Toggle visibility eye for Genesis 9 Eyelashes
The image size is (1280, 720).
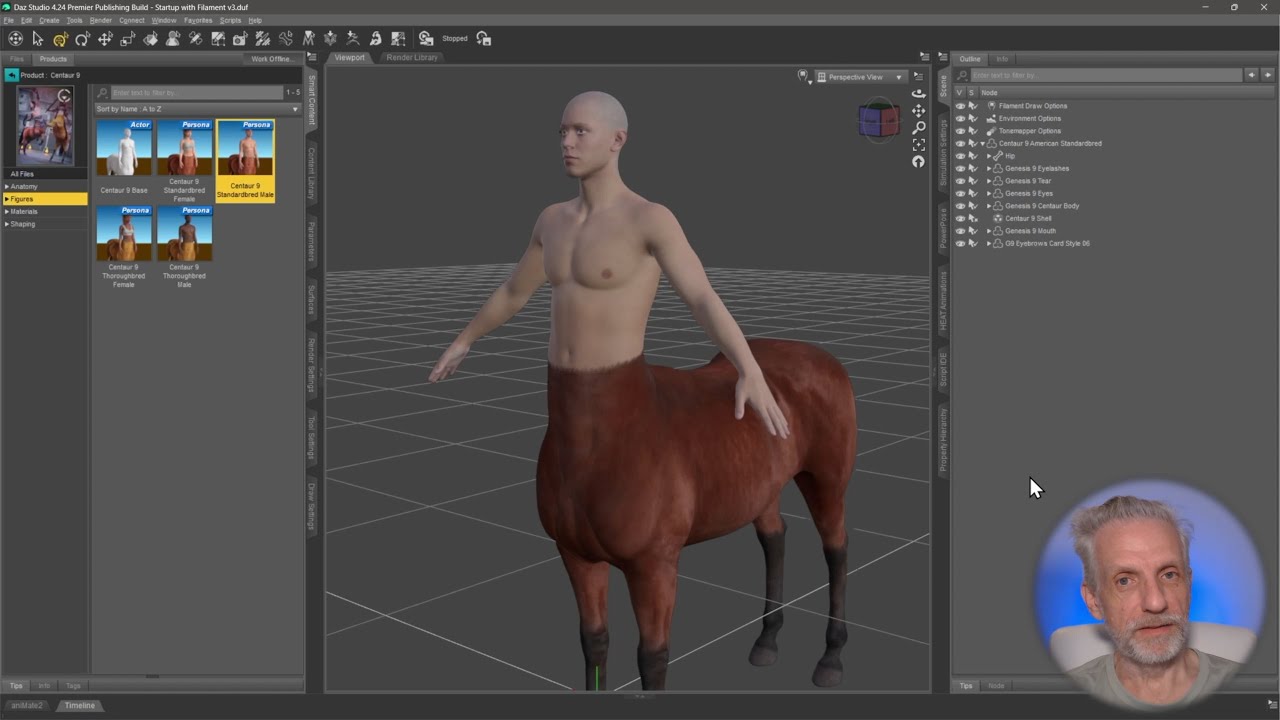tap(960, 168)
